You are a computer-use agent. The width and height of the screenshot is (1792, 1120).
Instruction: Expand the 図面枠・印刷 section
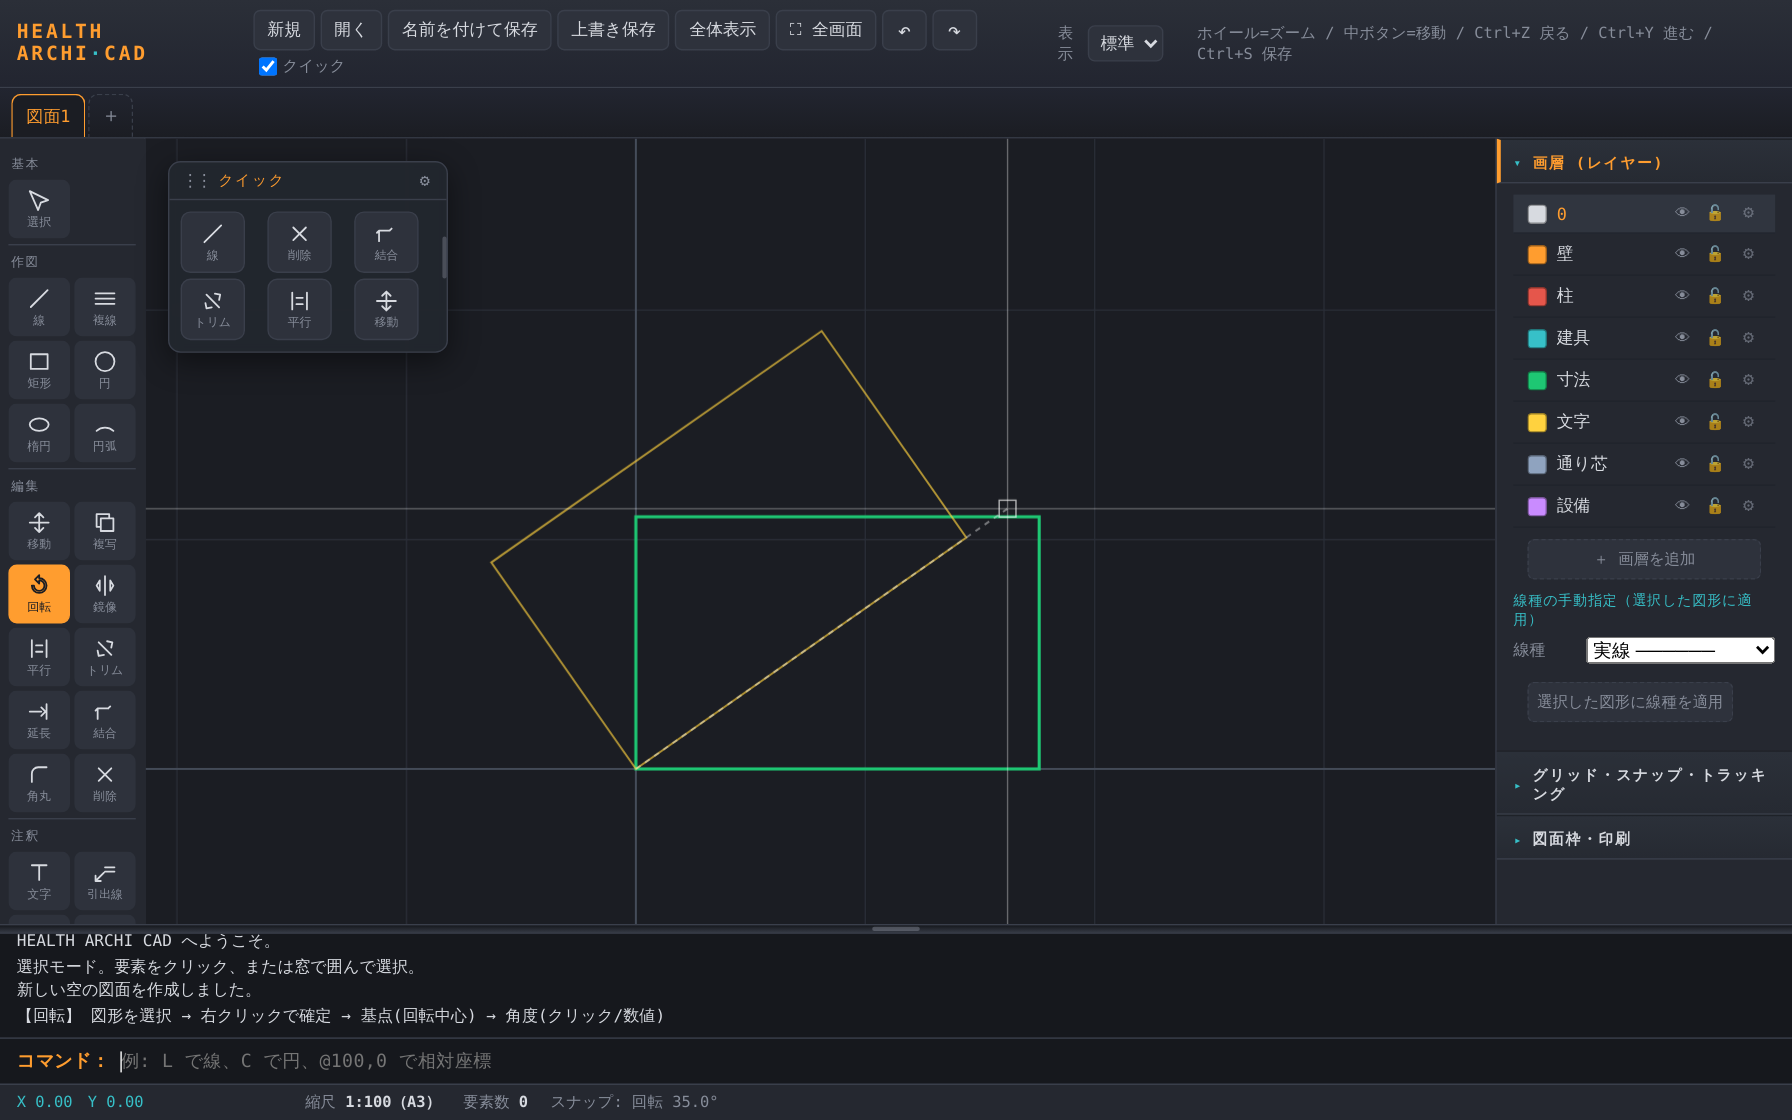point(1644,839)
